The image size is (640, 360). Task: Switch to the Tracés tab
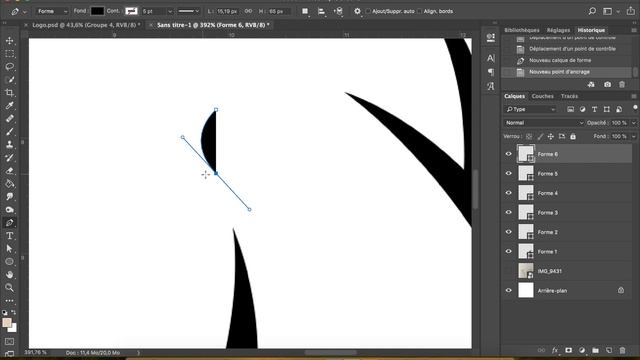[569, 96]
